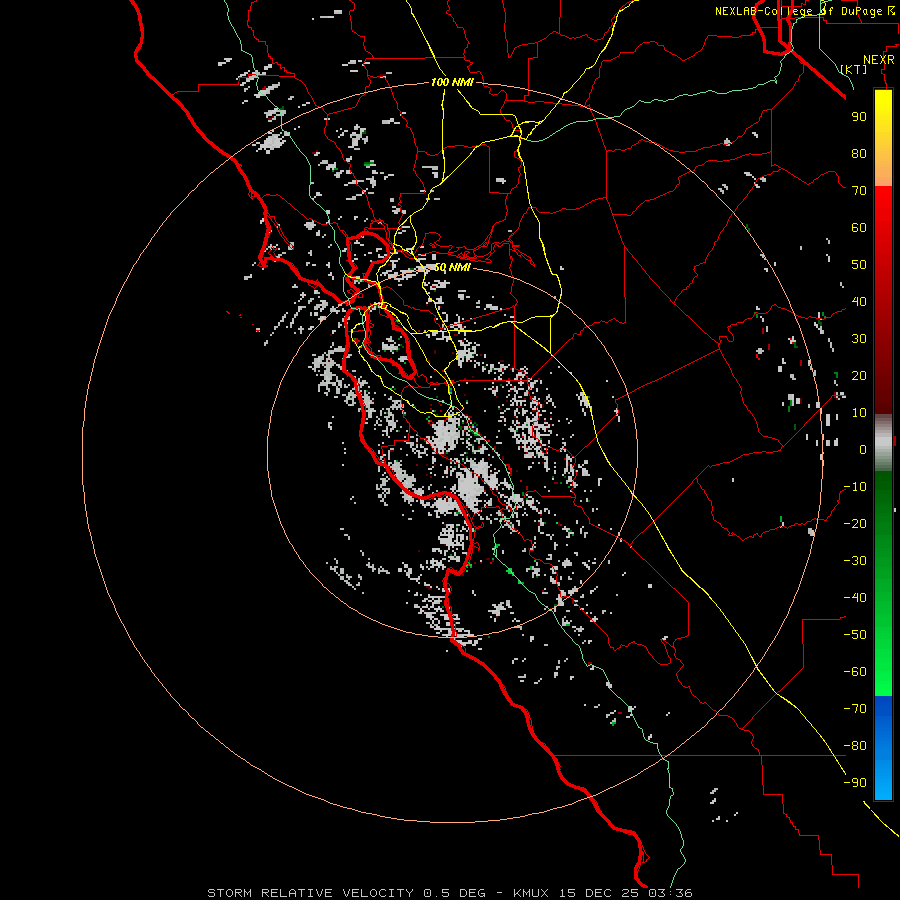This screenshot has height=900, width=900.
Task: Click the -20 value on velocity scale
Action: (x=855, y=523)
